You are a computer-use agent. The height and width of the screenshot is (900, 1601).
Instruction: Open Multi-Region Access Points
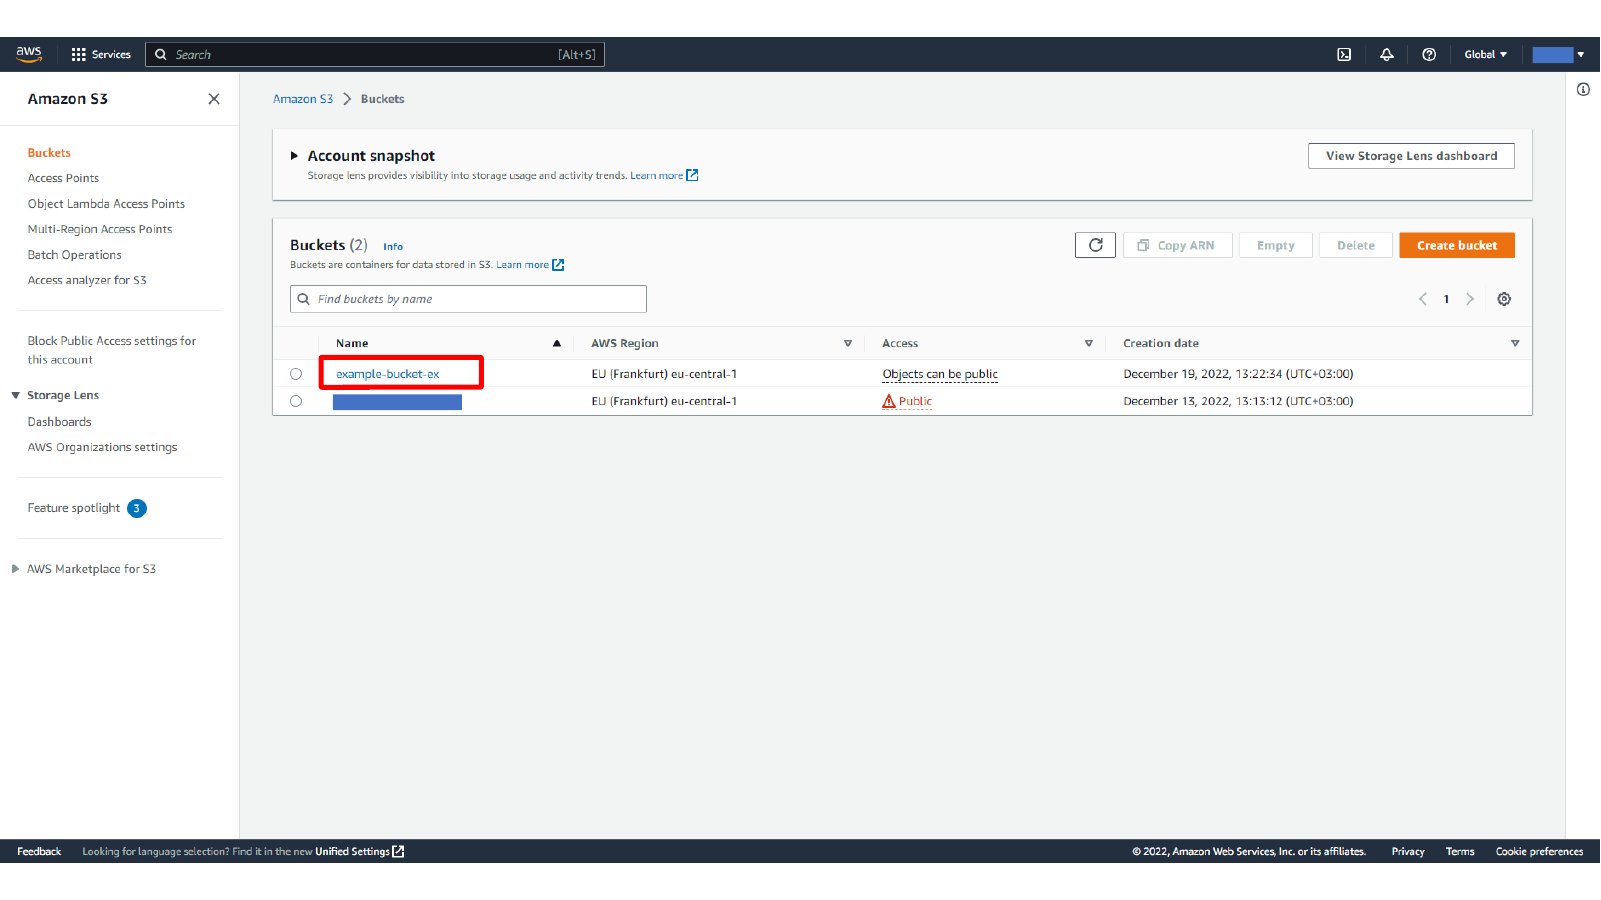pyautogui.click(x=100, y=229)
